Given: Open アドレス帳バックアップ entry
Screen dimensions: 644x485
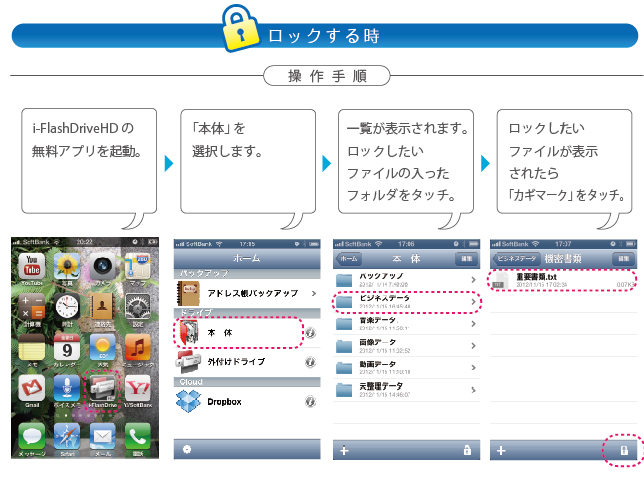Looking at the screenshot, I should tap(247, 293).
